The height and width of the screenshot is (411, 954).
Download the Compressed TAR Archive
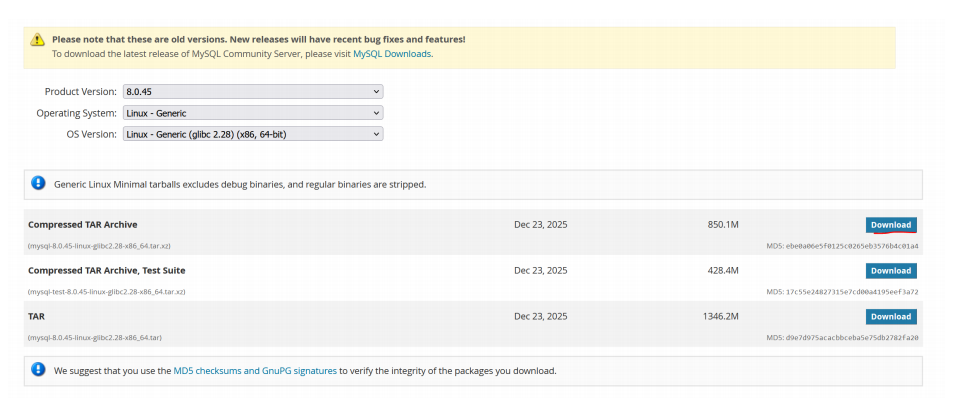click(891, 225)
